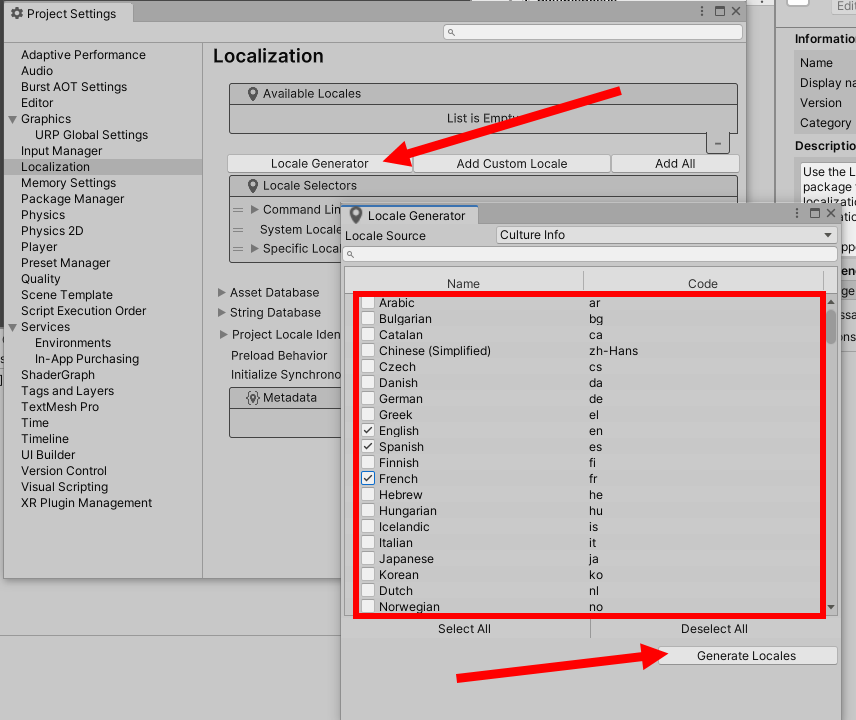Open the Visual Scripting settings category
This screenshot has height=720, width=856.
tap(64, 487)
